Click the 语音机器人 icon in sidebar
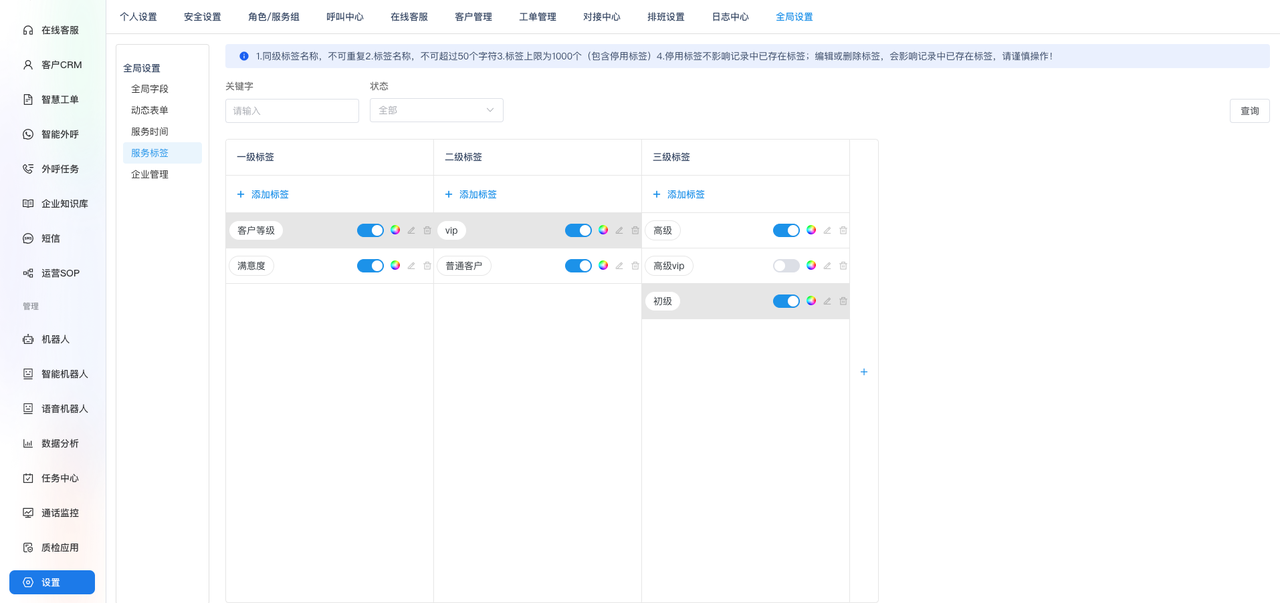This screenshot has height=603, width=1280. pyautogui.click(x=28, y=409)
